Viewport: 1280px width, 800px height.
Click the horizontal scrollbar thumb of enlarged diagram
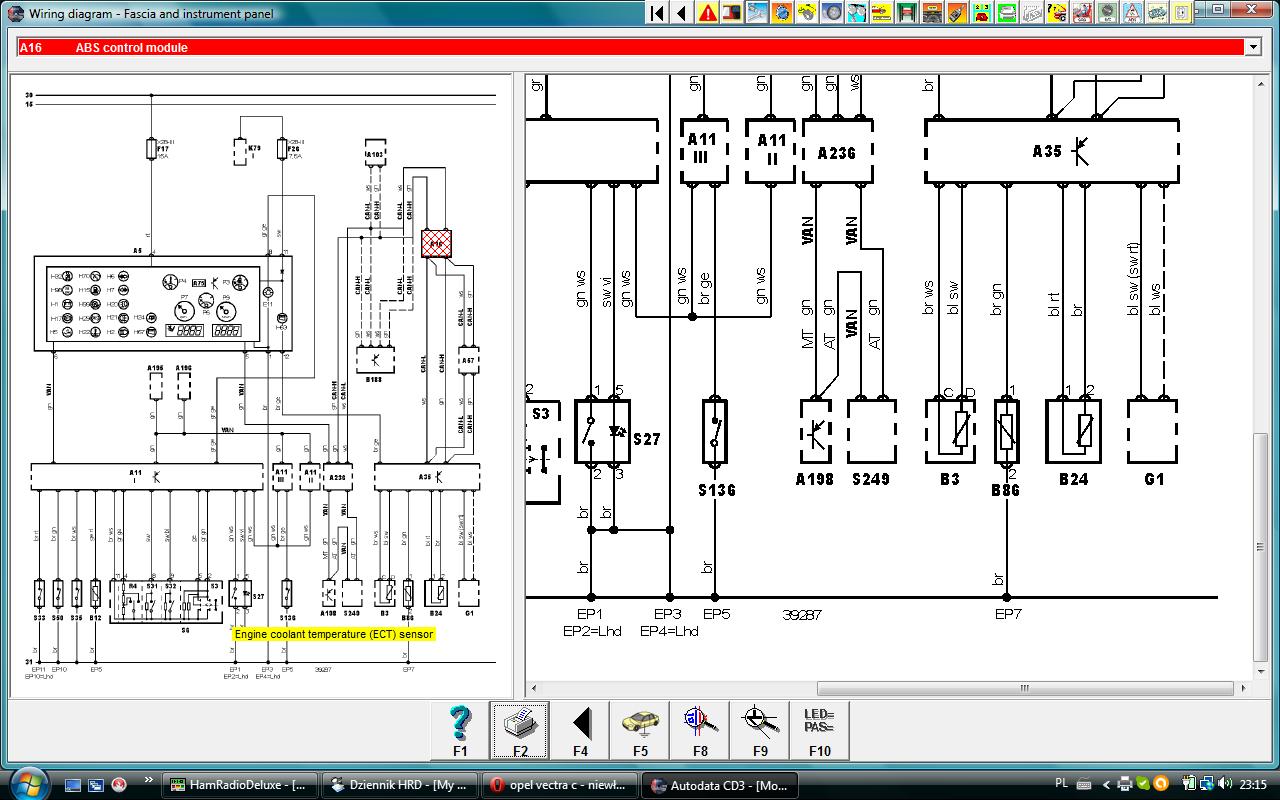[1025, 688]
